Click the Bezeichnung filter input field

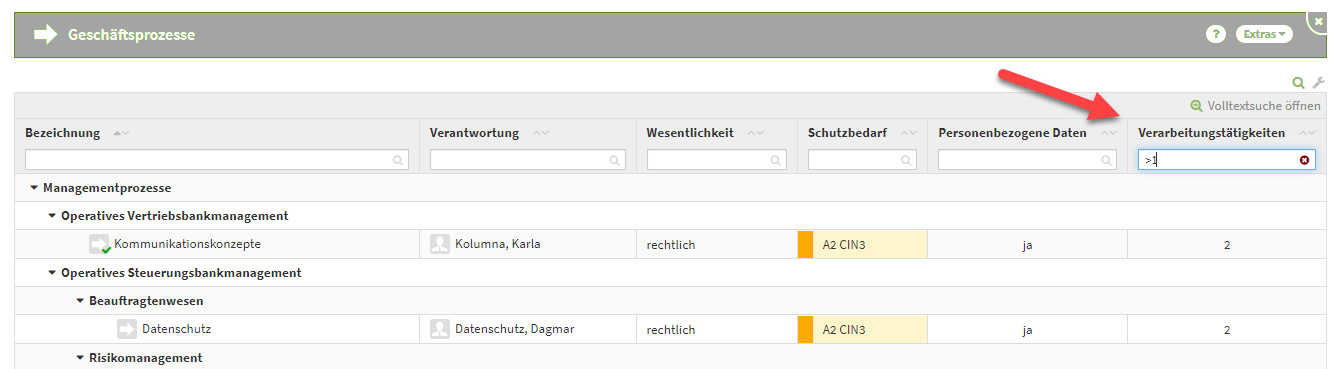point(217,160)
